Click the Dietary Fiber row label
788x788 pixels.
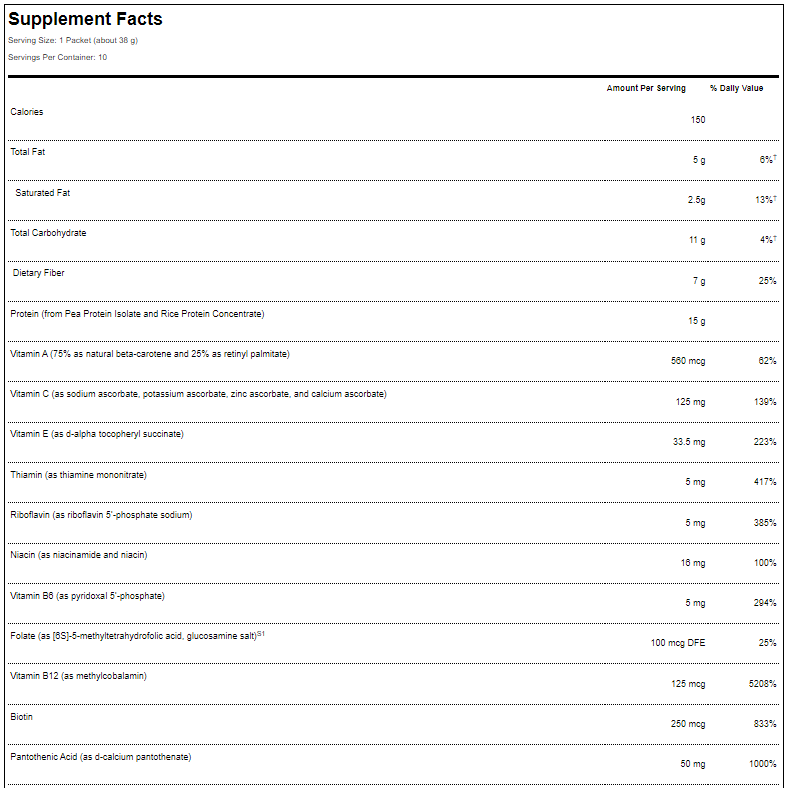(x=39, y=273)
